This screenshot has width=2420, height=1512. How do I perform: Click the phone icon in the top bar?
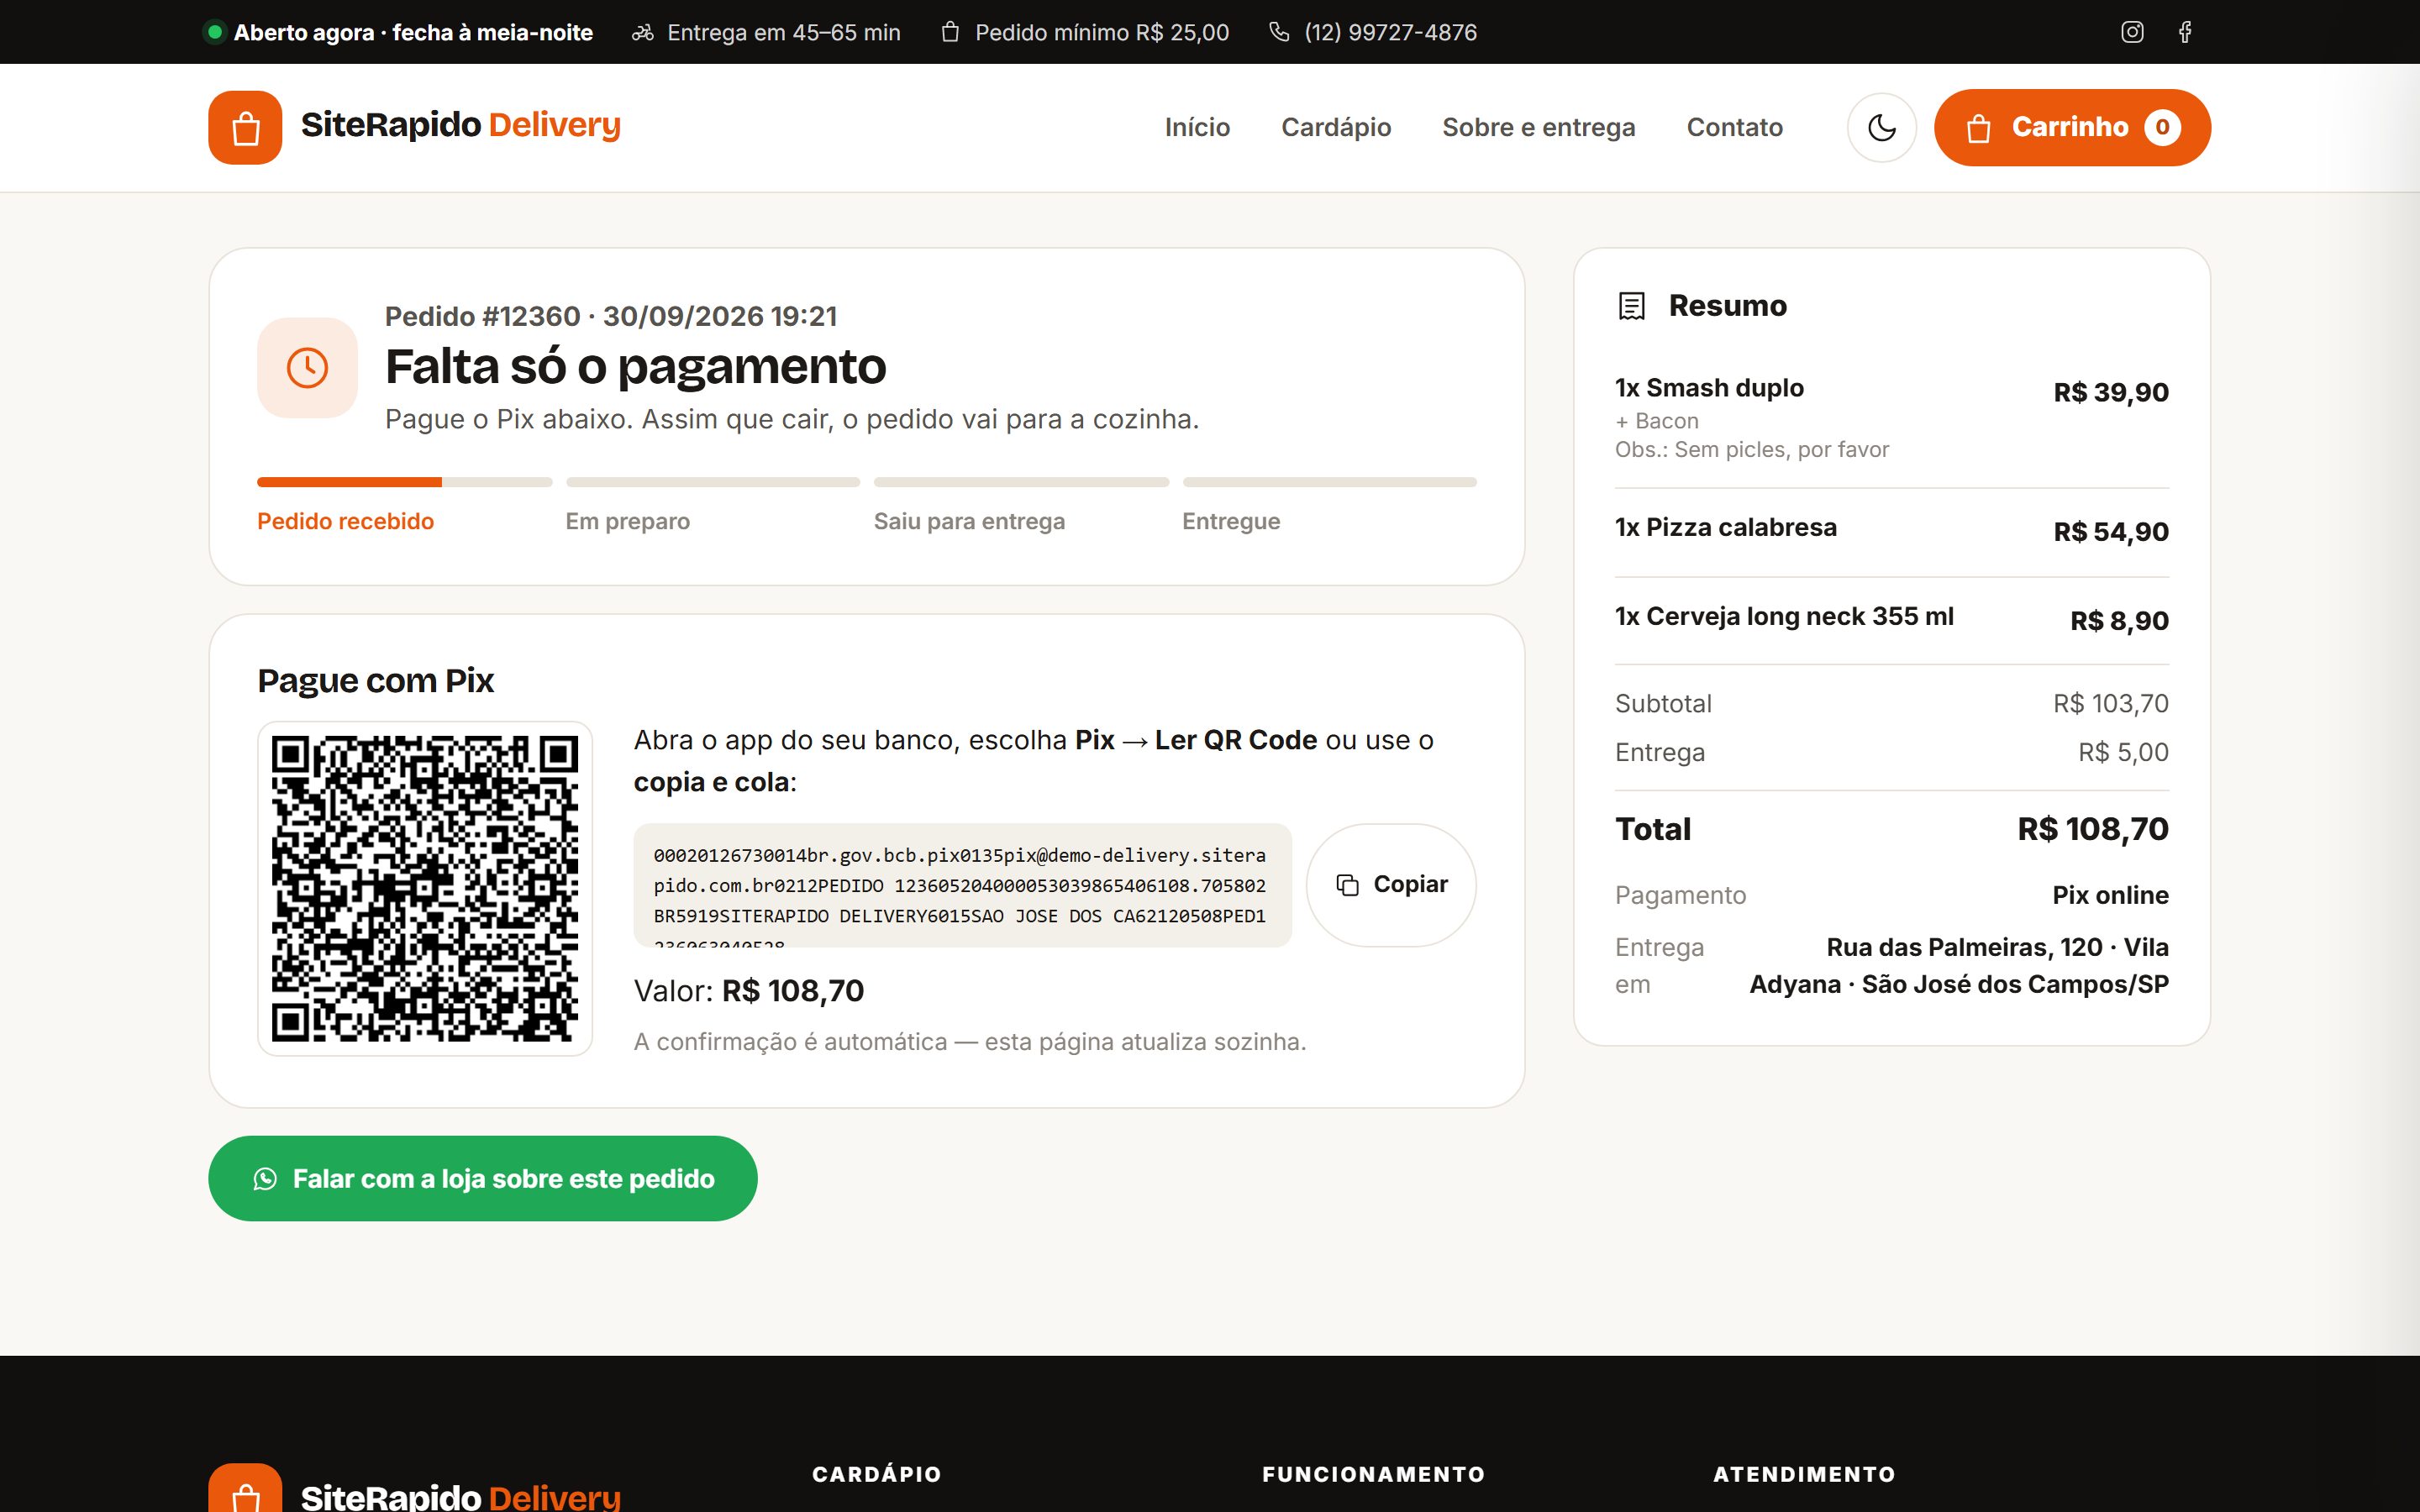(x=1279, y=32)
